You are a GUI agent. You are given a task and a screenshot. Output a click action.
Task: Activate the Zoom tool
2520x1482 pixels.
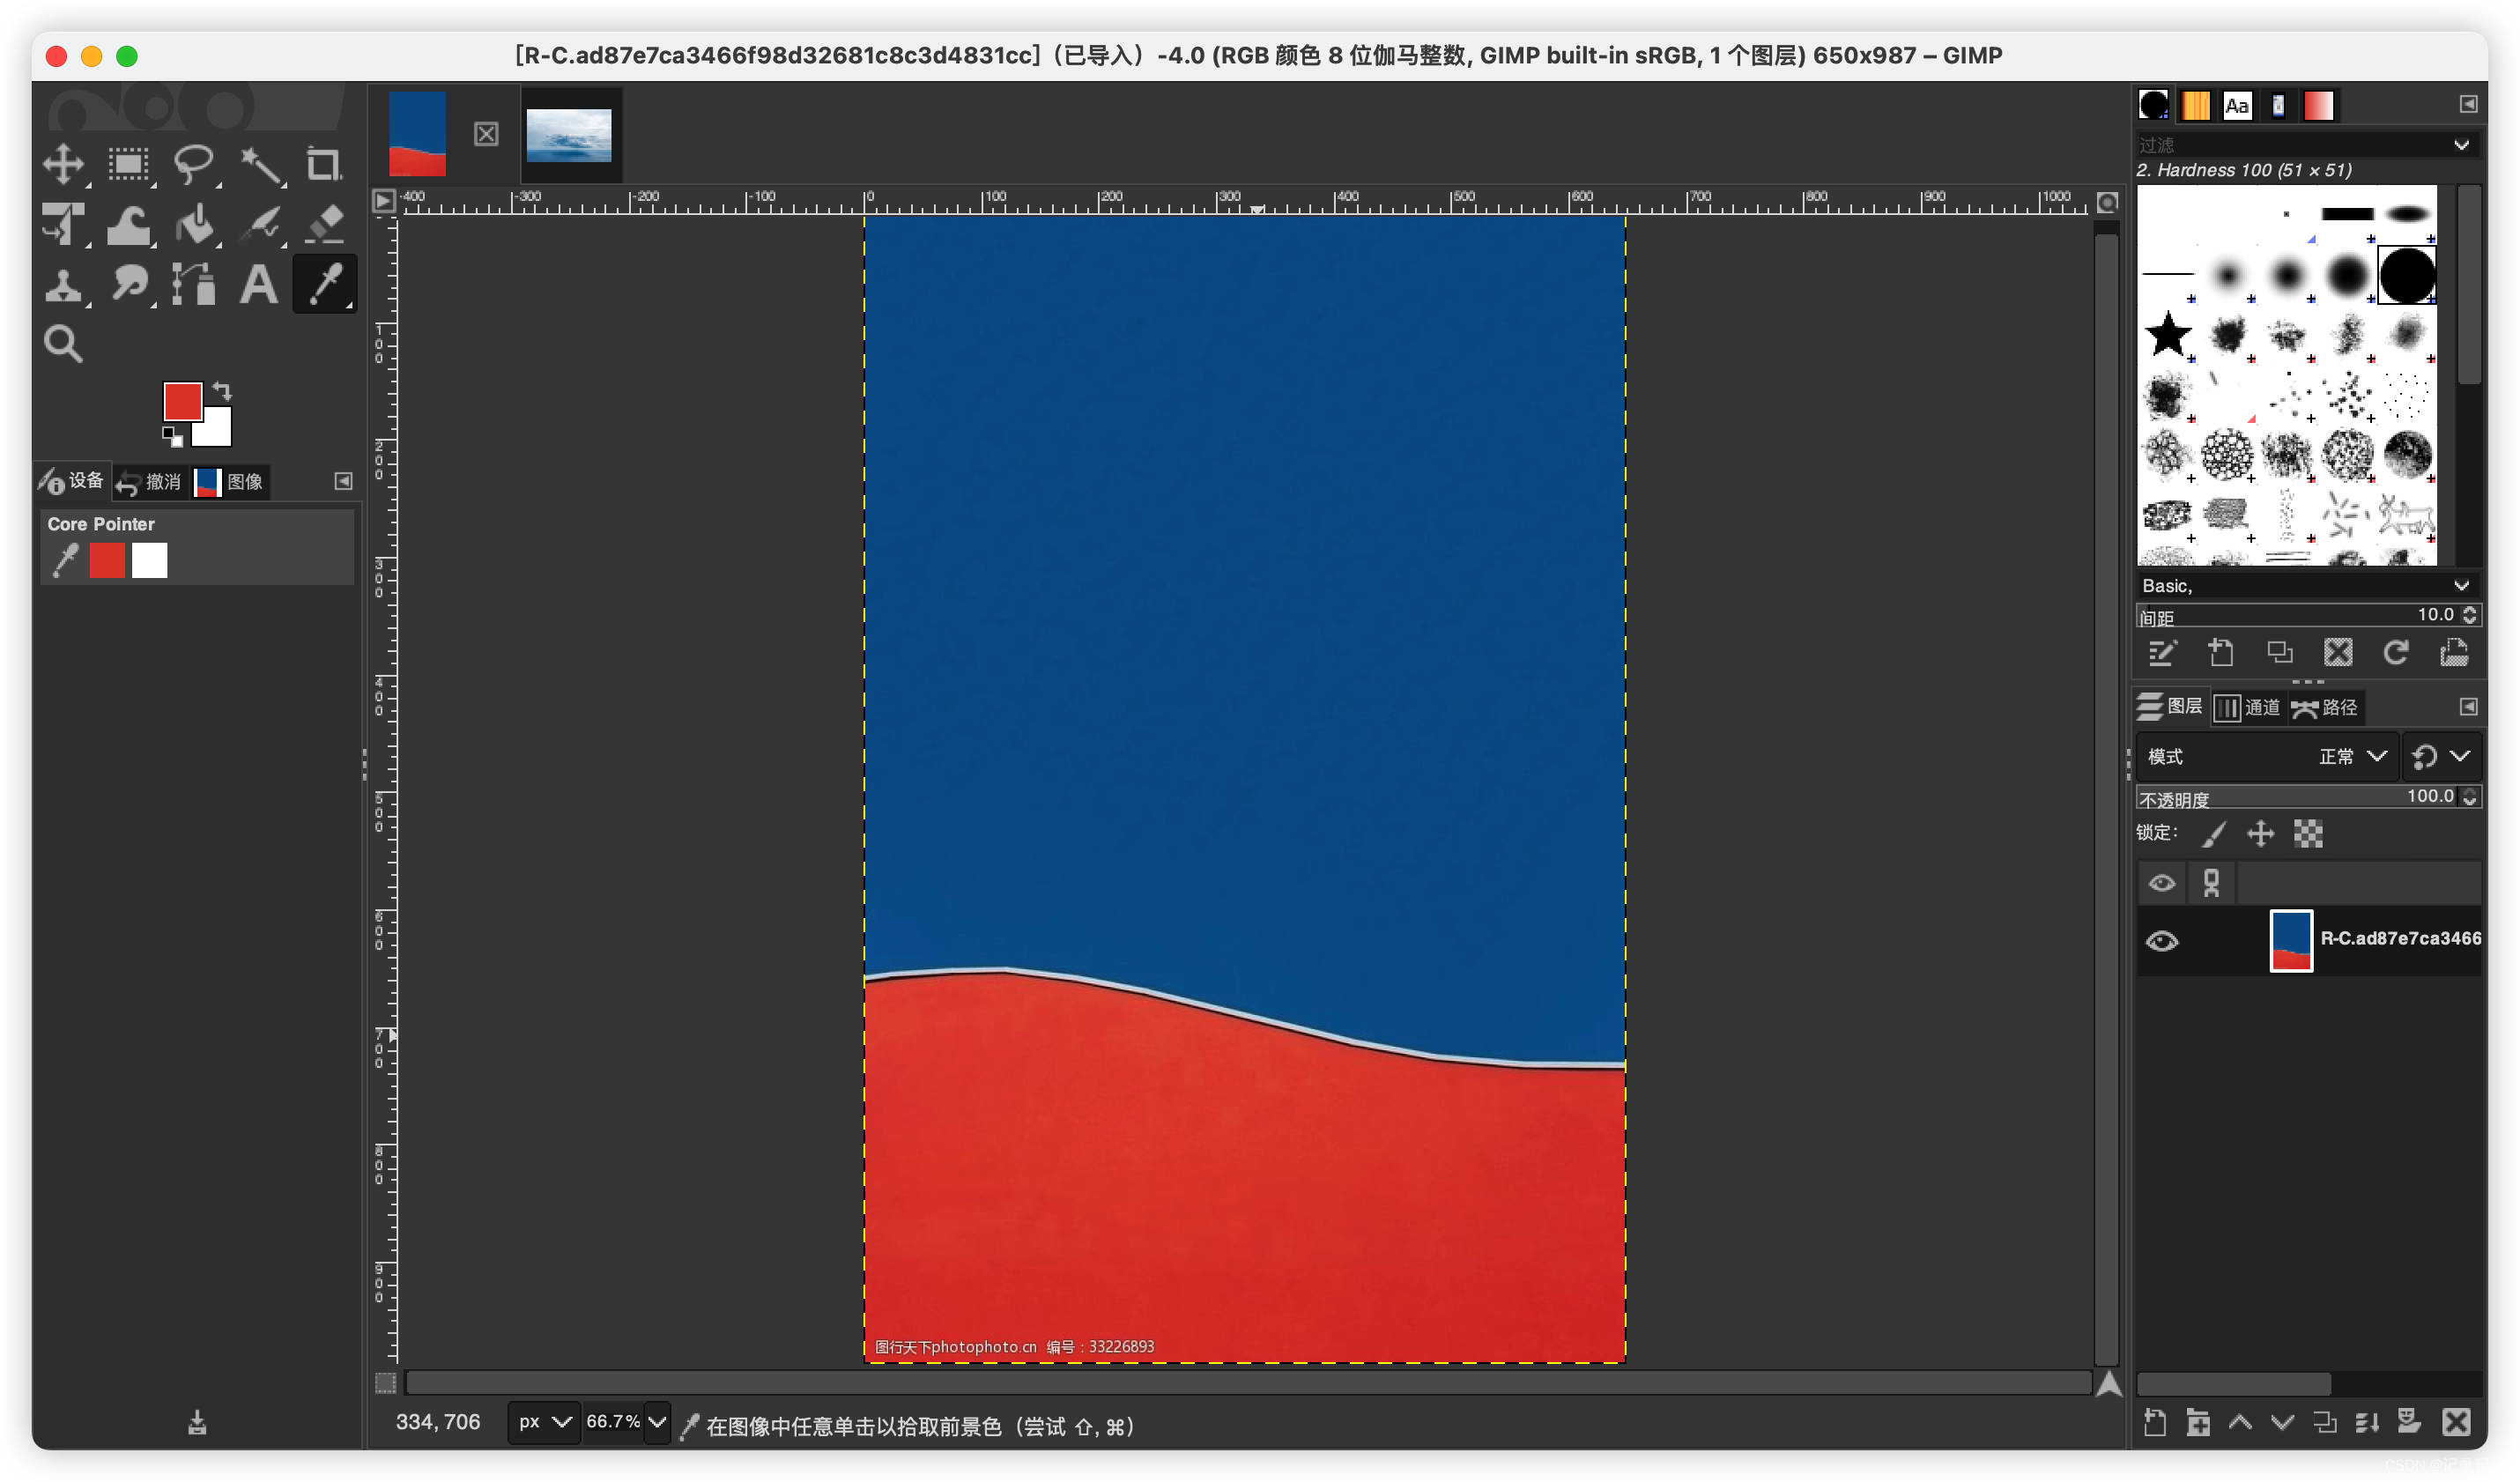(x=63, y=343)
